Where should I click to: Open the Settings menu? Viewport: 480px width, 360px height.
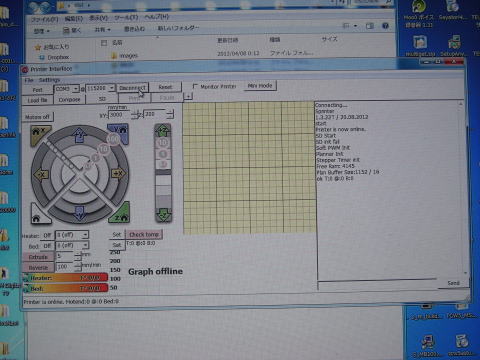(49, 80)
